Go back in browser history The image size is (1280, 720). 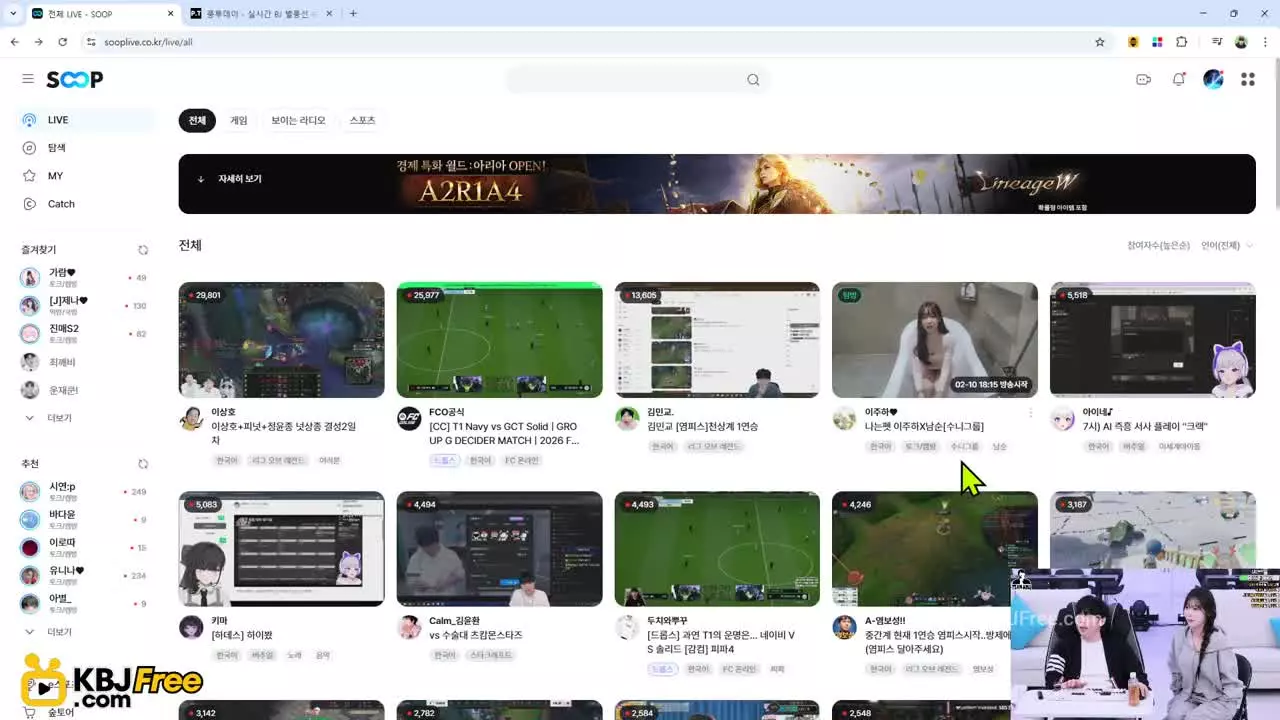14,42
